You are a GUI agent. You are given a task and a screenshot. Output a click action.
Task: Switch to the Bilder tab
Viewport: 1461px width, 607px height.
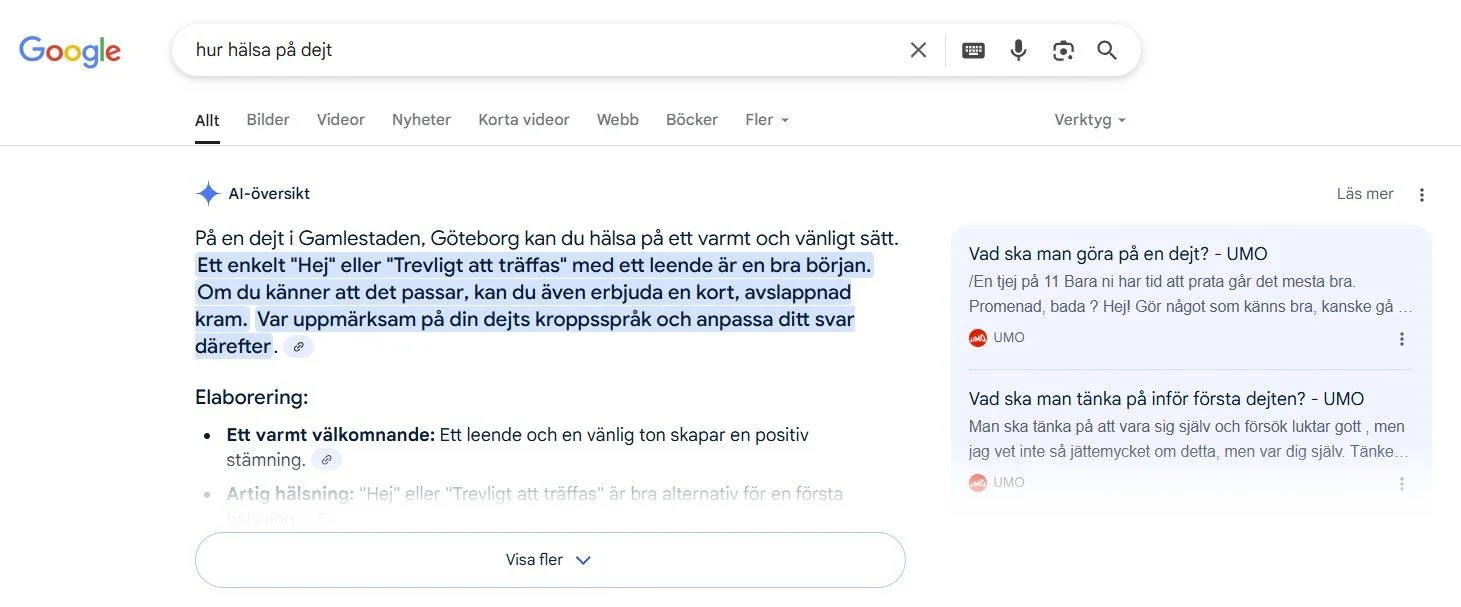point(268,119)
